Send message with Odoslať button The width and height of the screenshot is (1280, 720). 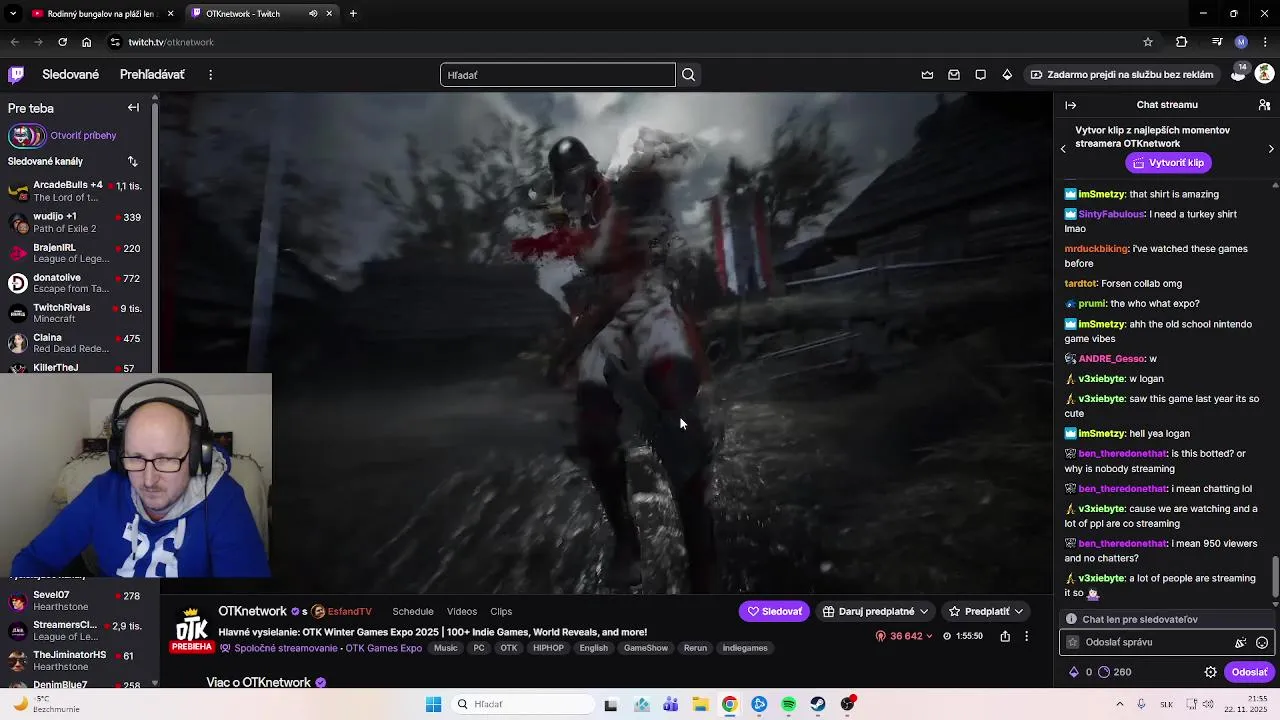pos(1249,672)
